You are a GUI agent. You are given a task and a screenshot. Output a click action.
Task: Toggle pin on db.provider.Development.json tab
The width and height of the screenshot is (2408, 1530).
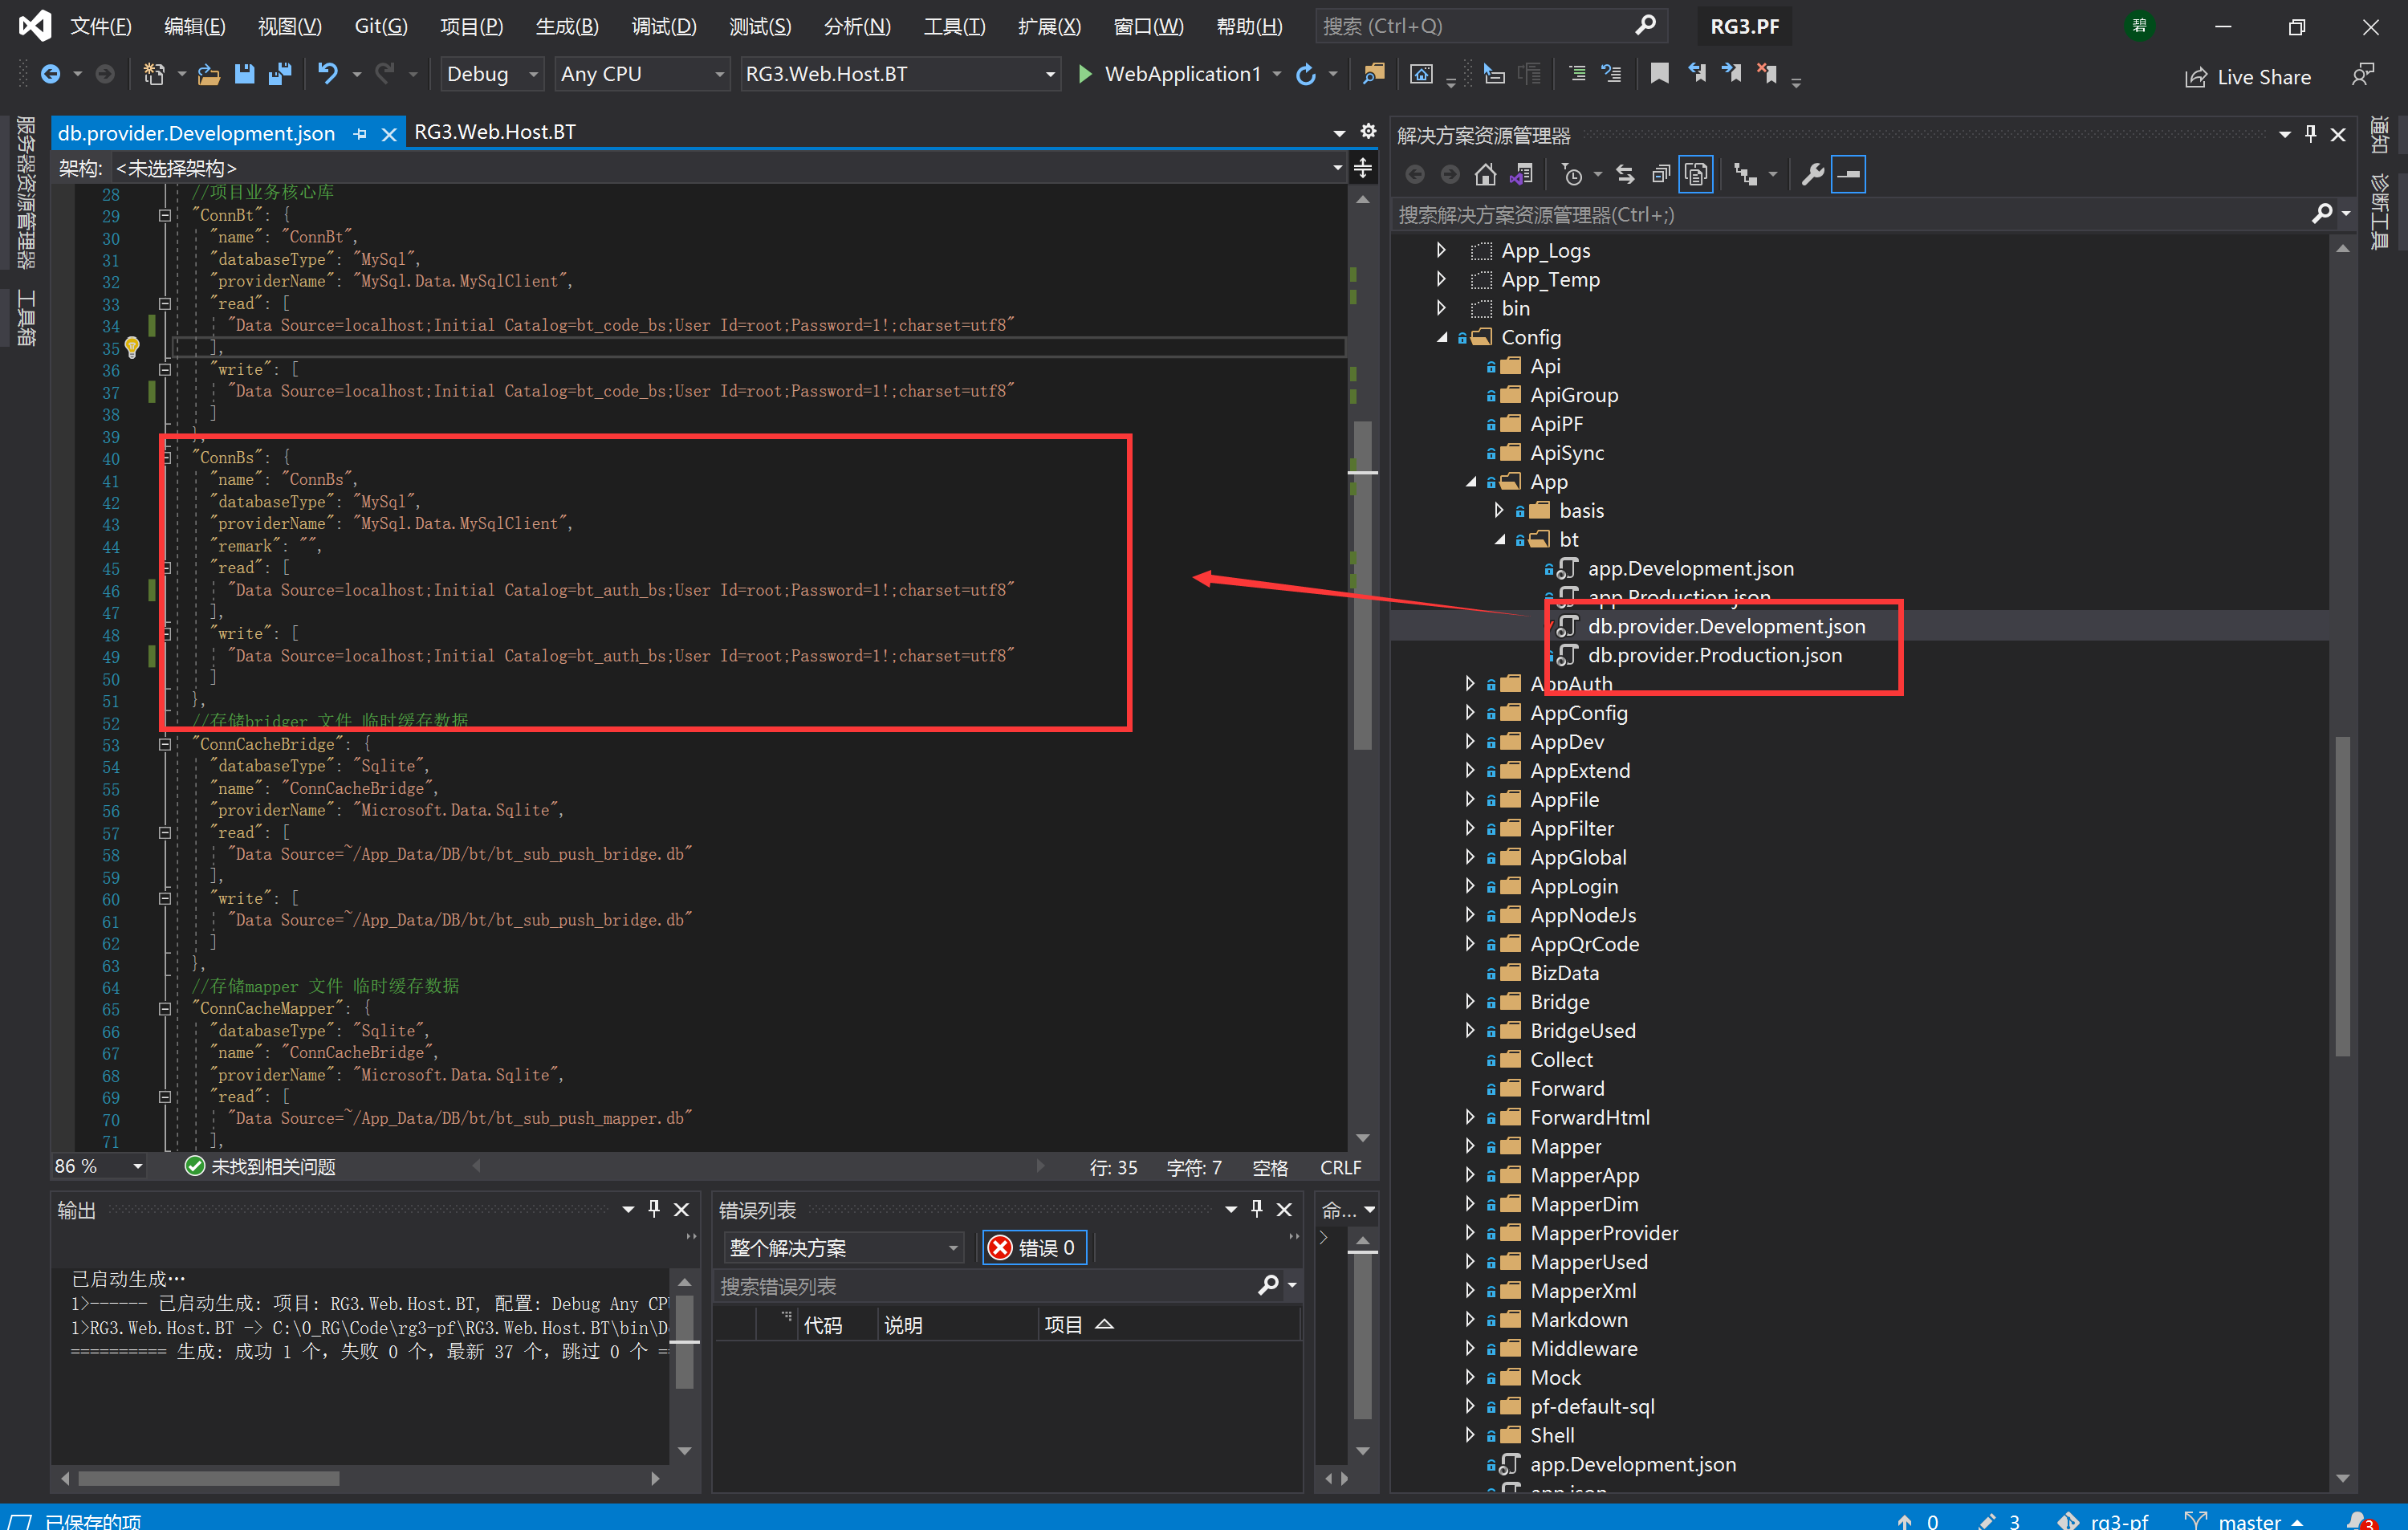360,133
